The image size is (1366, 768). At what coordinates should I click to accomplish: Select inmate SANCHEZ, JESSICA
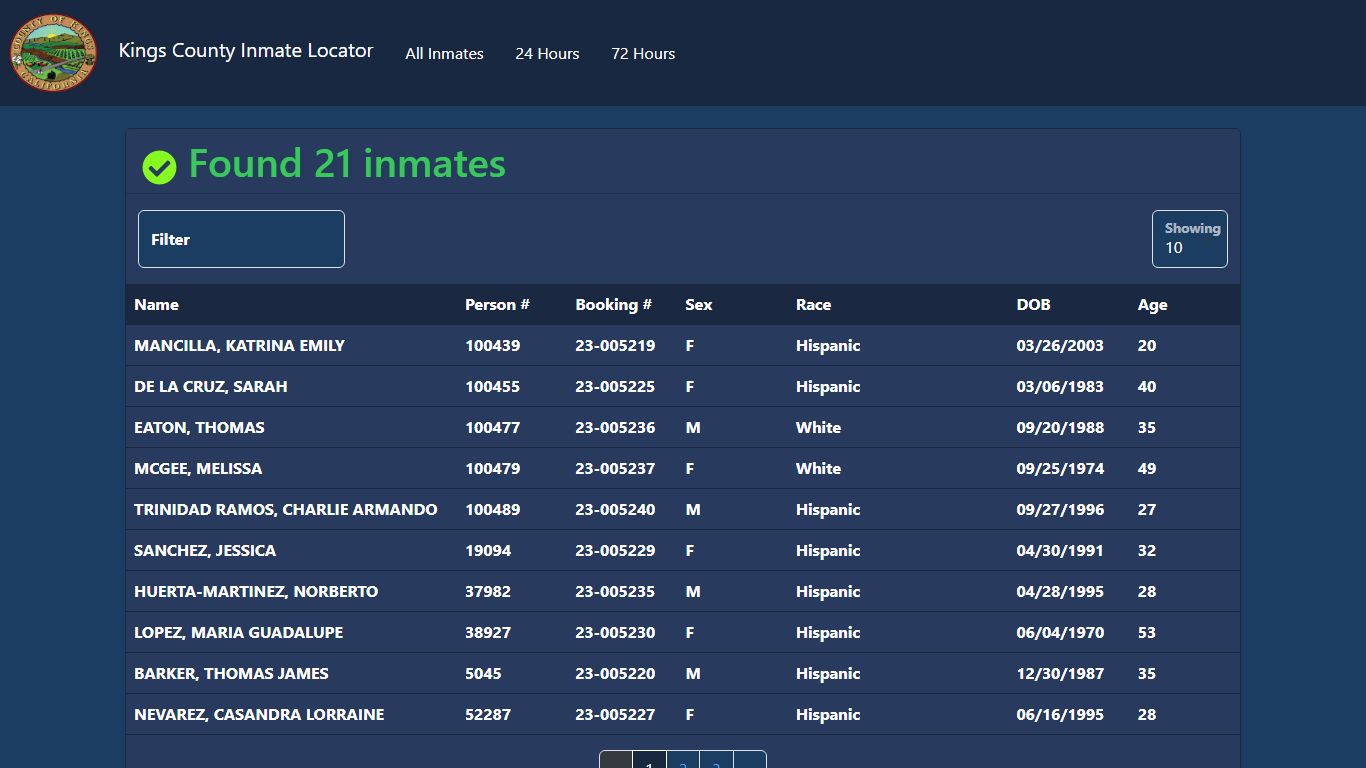tap(205, 551)
